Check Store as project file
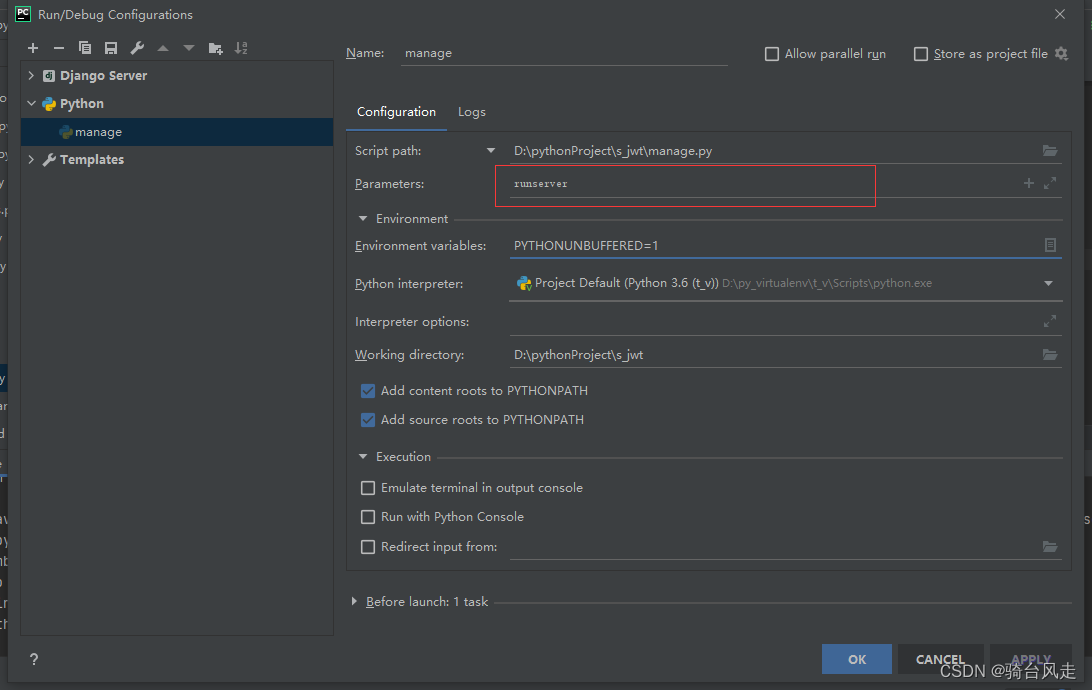Screen dimensions: 1092x690 (x=920, y=53)
